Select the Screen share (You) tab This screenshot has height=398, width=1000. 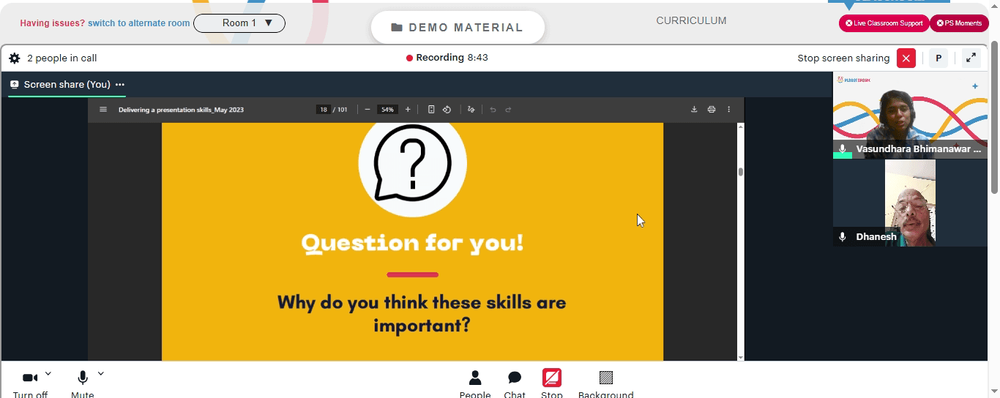(61, 84)
